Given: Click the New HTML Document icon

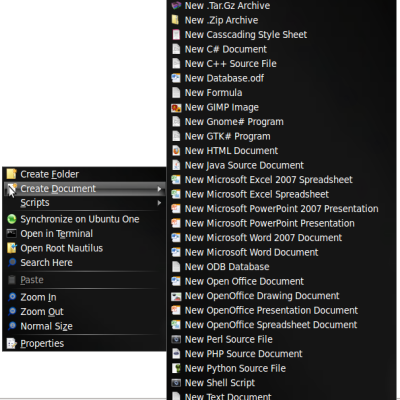Looking at the screenshot, I should (x=176, y=151).
